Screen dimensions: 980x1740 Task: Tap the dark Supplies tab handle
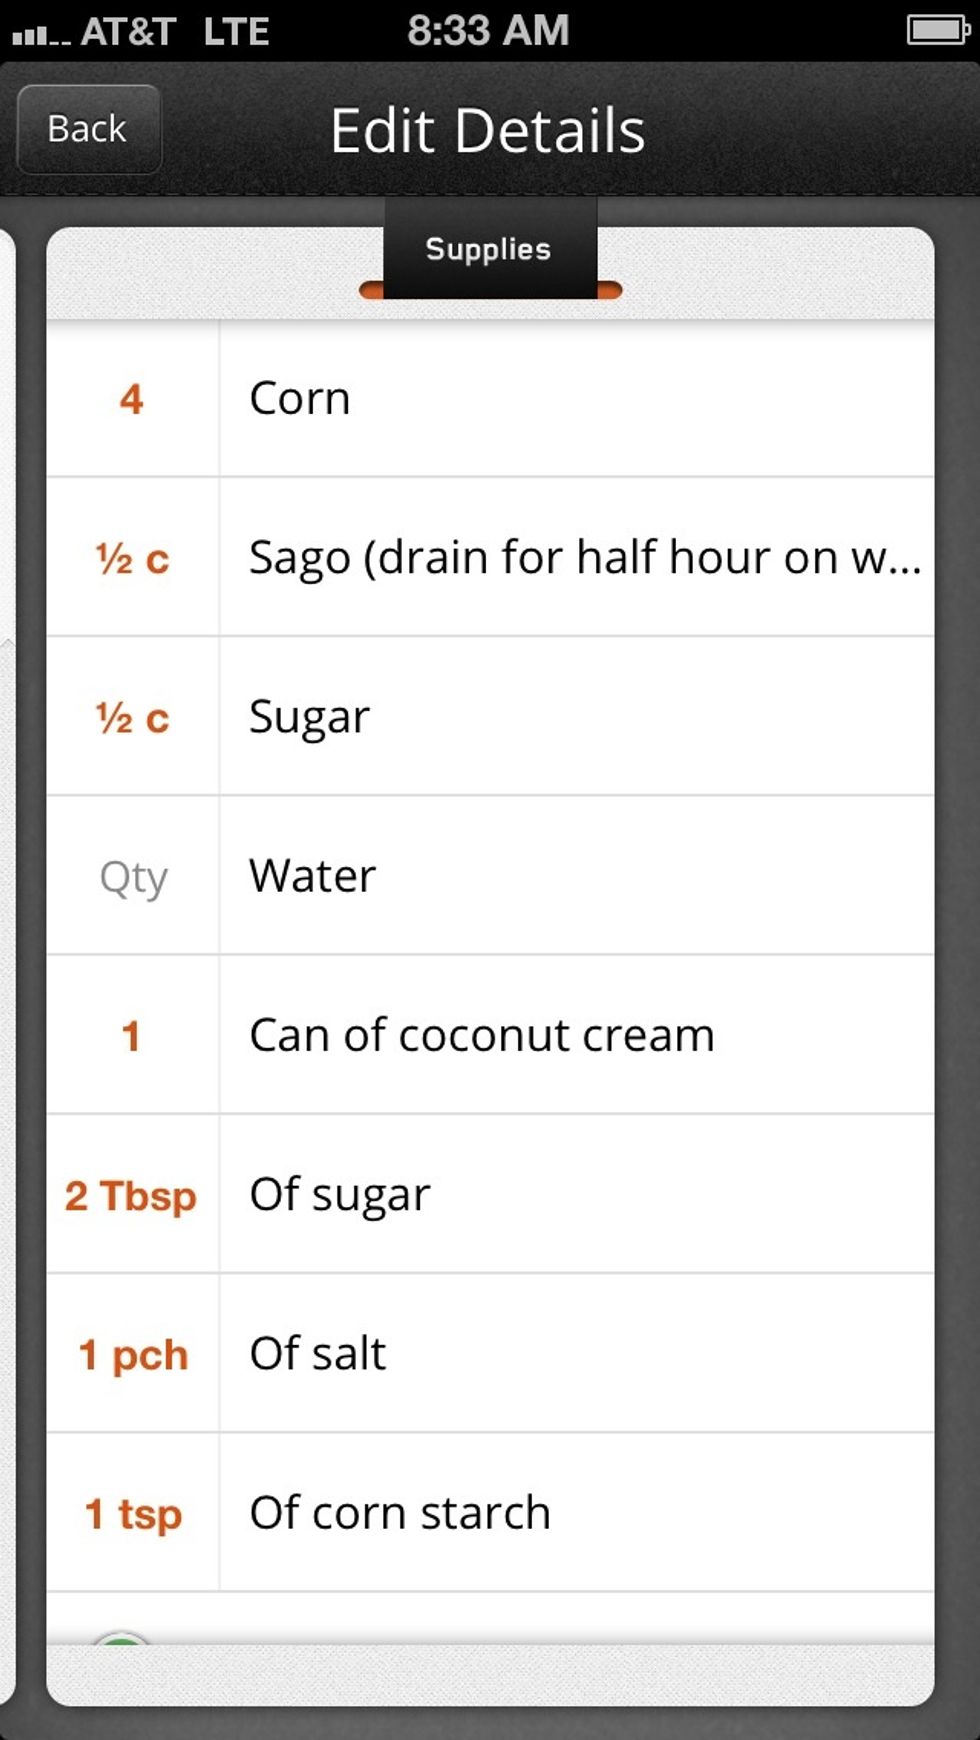(x=489, y=250)
